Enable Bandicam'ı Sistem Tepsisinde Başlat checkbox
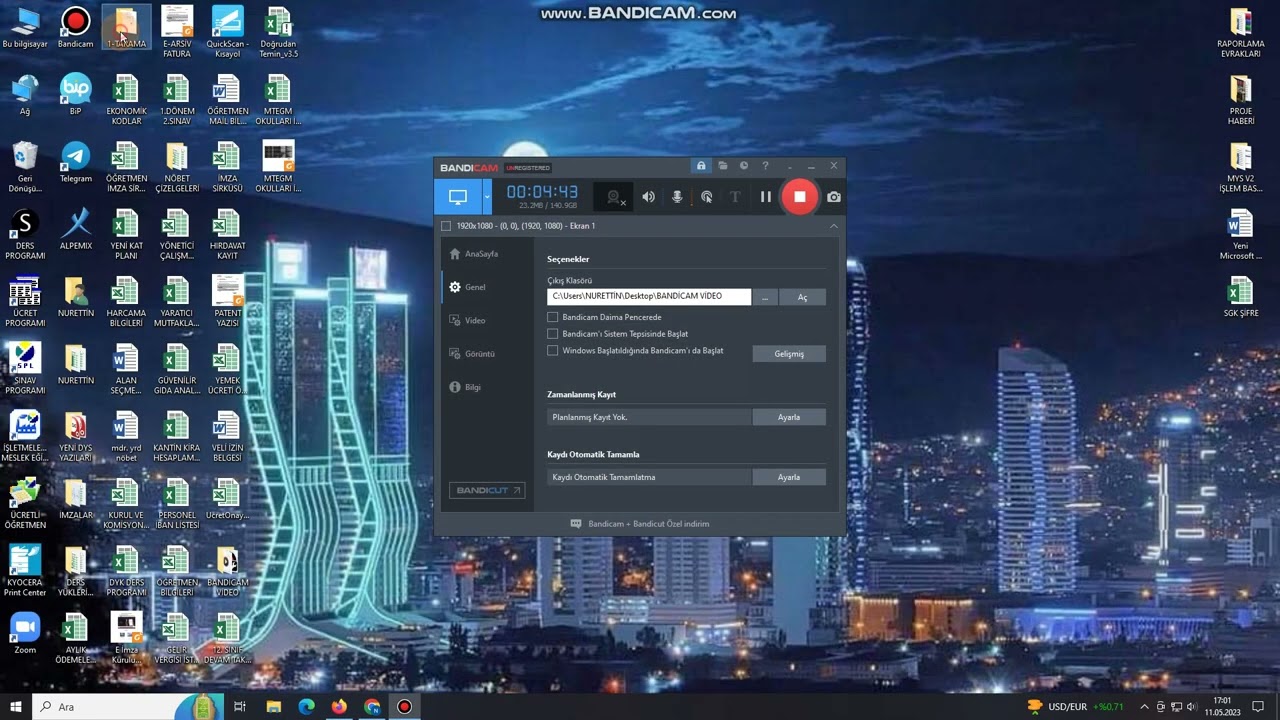 pos(553,334)
